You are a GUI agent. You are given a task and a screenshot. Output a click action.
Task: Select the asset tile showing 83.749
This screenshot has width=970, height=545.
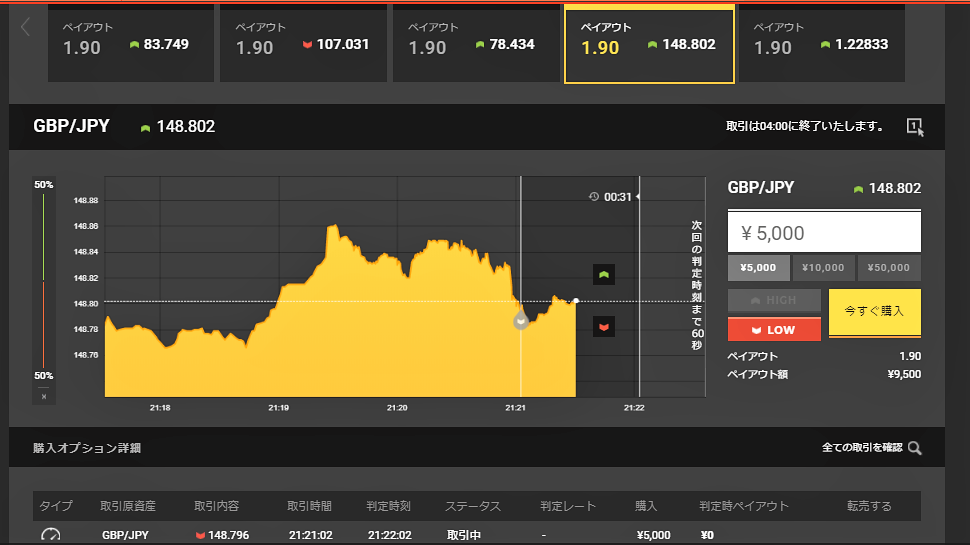[x=131, y=45]
